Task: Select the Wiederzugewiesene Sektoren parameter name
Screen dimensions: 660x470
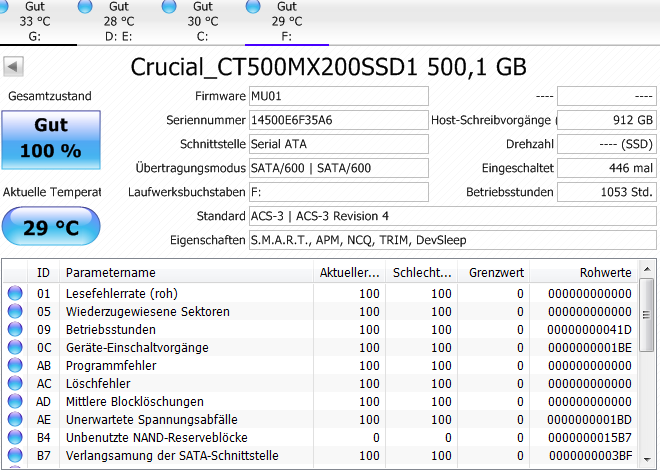Action: pos(148,311)
